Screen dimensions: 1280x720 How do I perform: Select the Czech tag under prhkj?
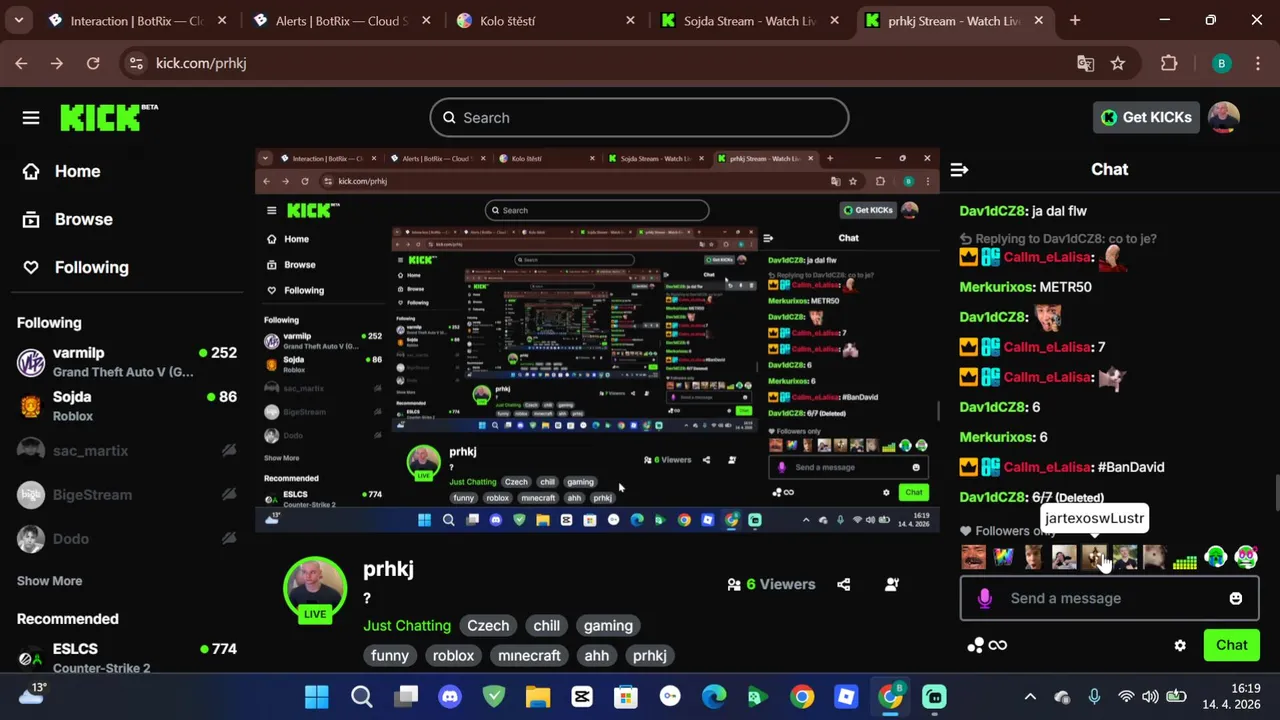coord(488,626)
